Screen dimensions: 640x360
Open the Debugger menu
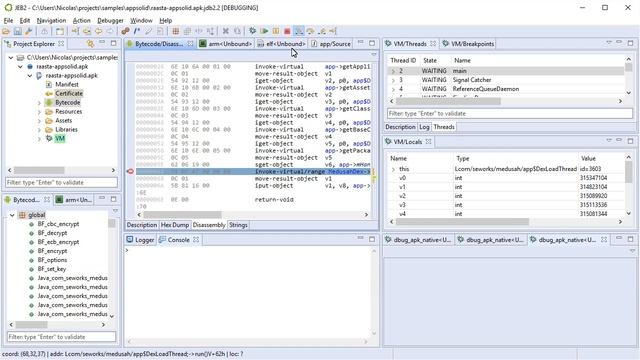(x=110, y=20)
